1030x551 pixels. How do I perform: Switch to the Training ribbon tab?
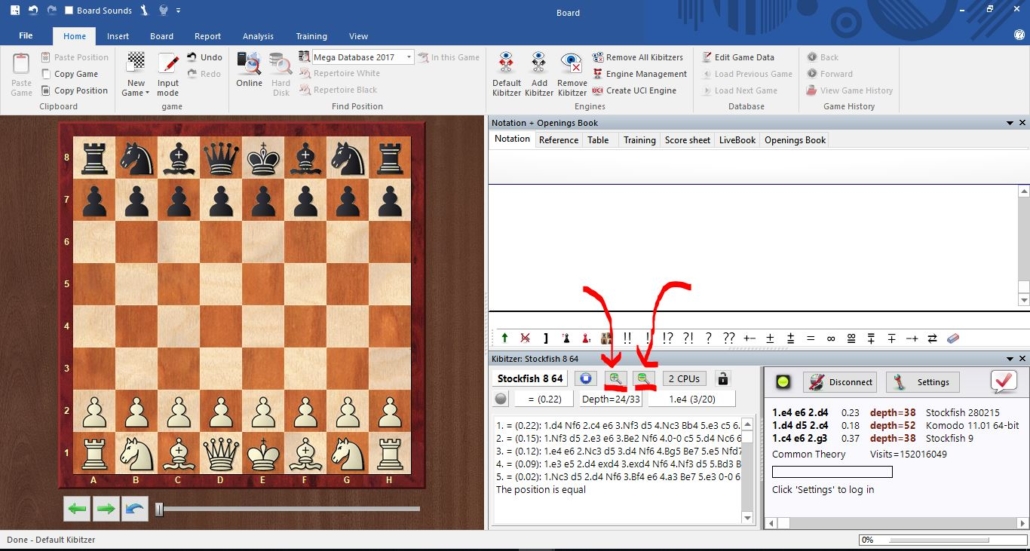pos(311,36)
